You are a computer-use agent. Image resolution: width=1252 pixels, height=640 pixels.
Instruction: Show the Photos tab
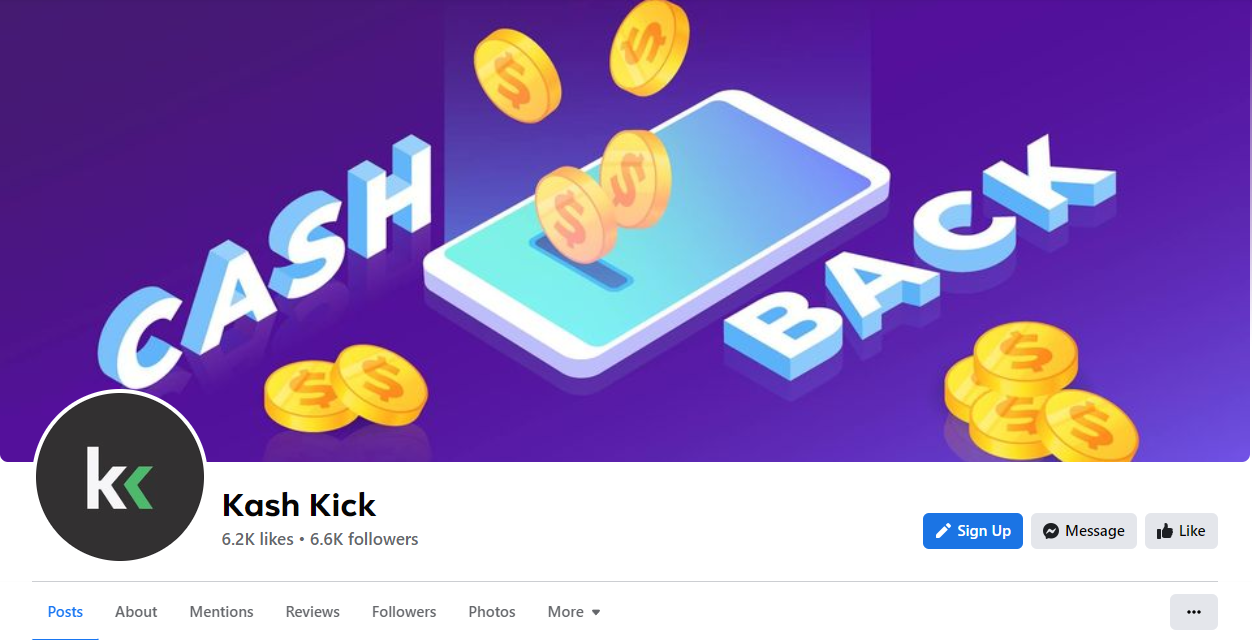coord(492,612)
